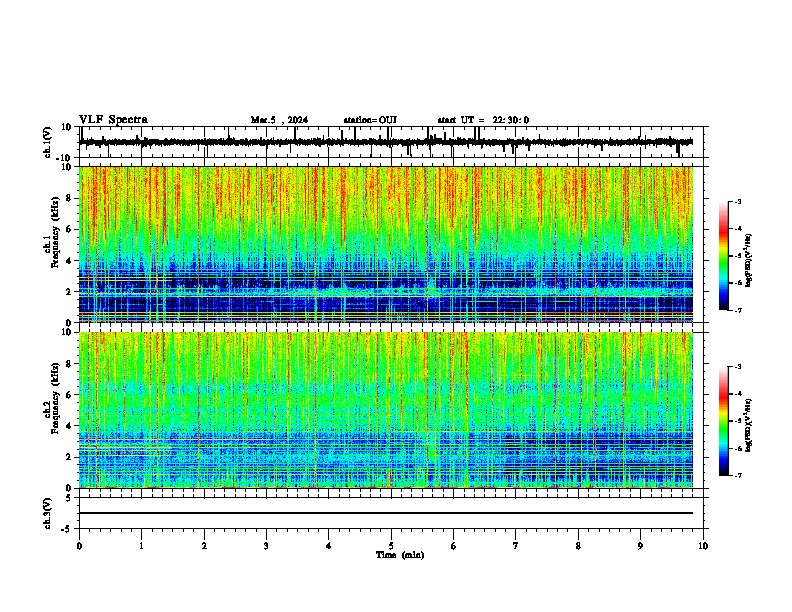The image size is (792, 612).
Task: Click the time axis tick label "0"
Action: click(x=79, y=546)
